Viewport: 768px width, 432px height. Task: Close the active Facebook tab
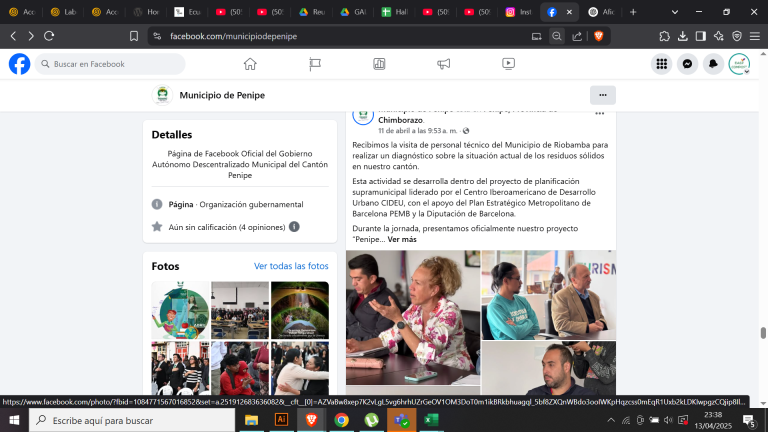tap(569, 12)
